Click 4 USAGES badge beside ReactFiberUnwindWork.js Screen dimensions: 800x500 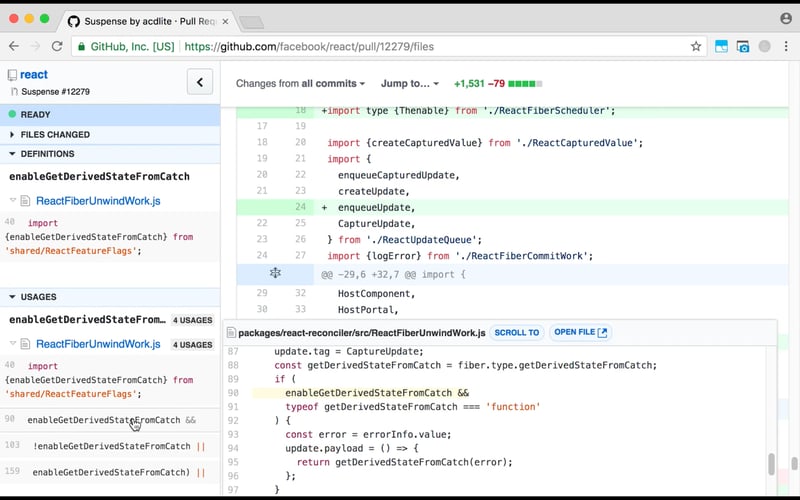[x=192, y=345]
